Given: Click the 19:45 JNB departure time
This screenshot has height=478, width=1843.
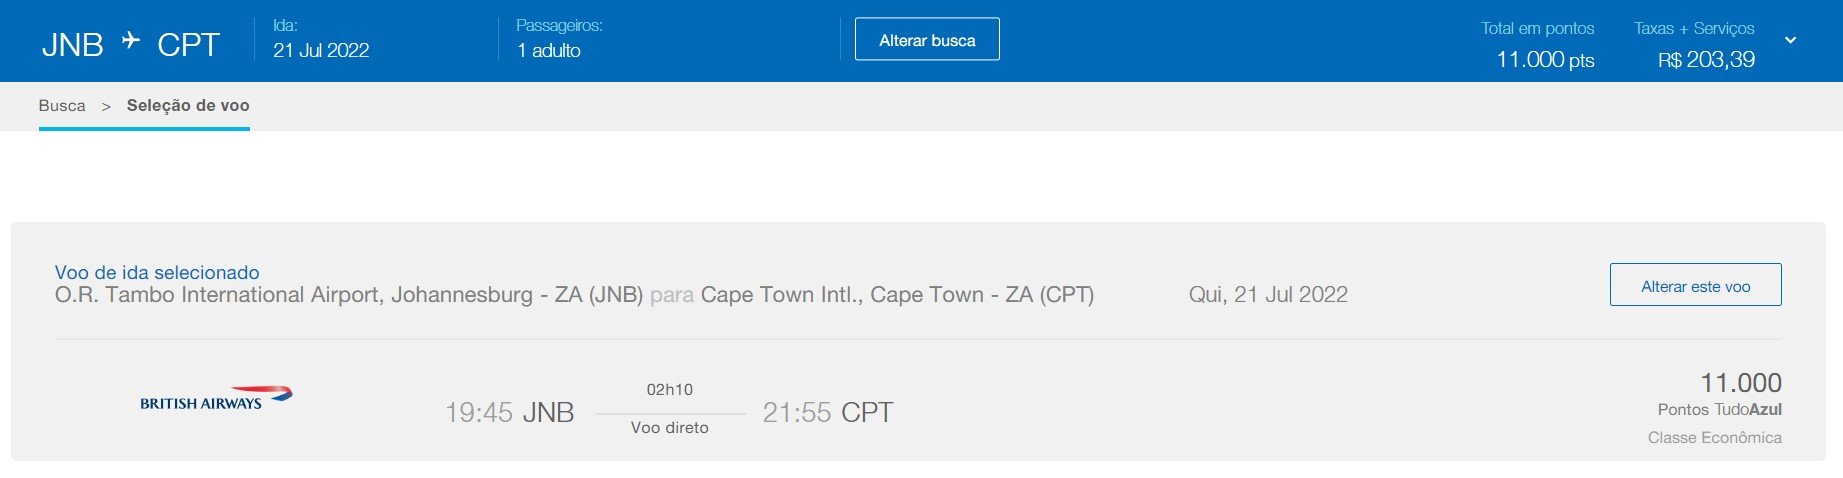Looking at the screenshot, I should tap(509, 412).
